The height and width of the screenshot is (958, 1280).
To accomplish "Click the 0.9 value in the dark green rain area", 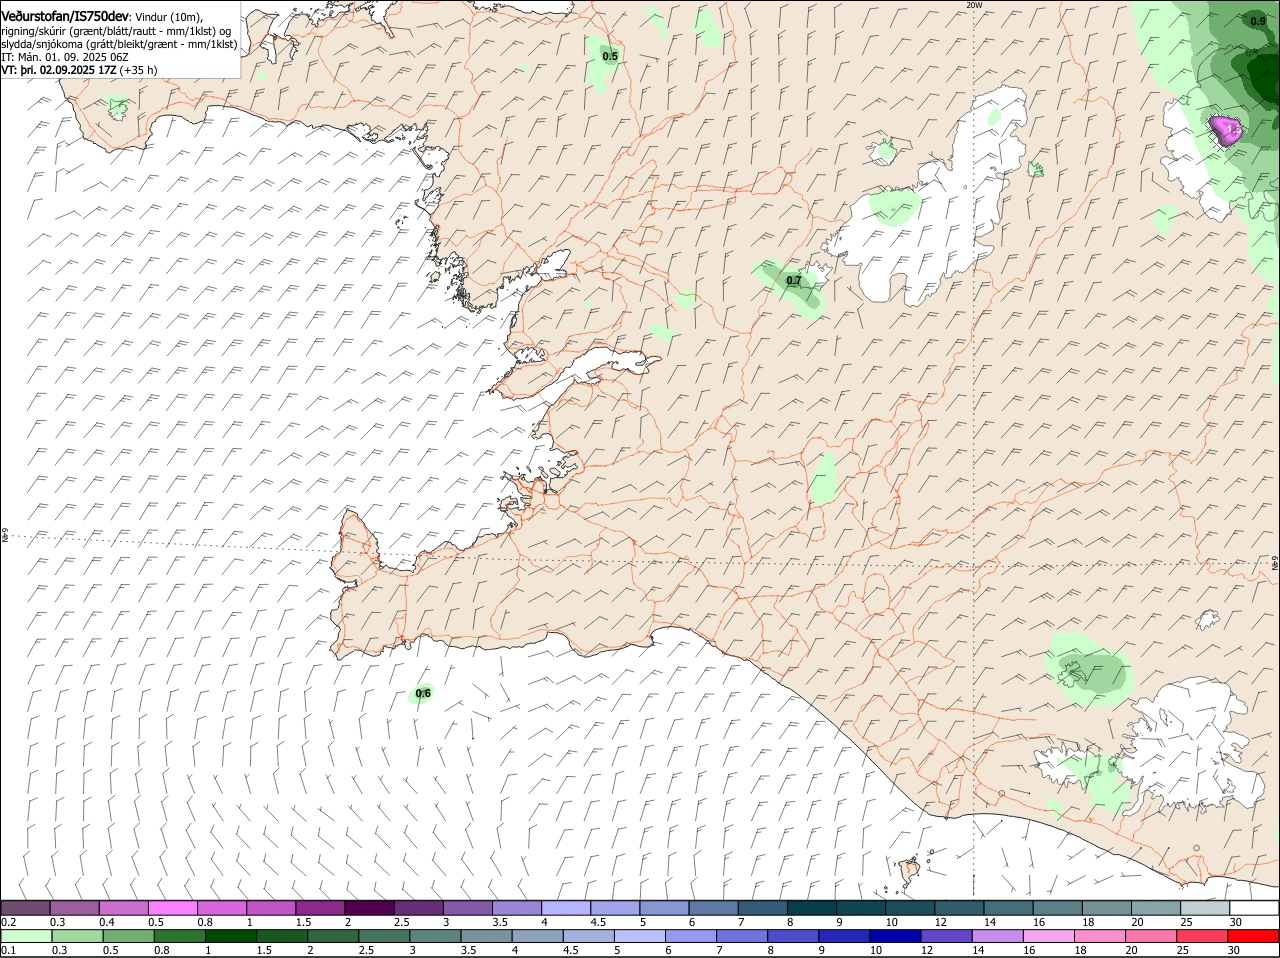I will (1258, 21).
